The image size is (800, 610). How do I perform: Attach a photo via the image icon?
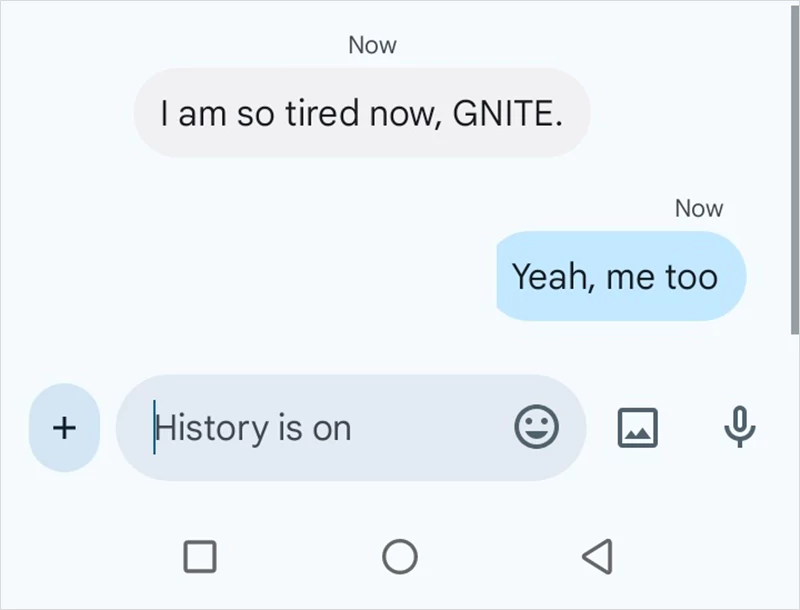[x=637, y=427]
